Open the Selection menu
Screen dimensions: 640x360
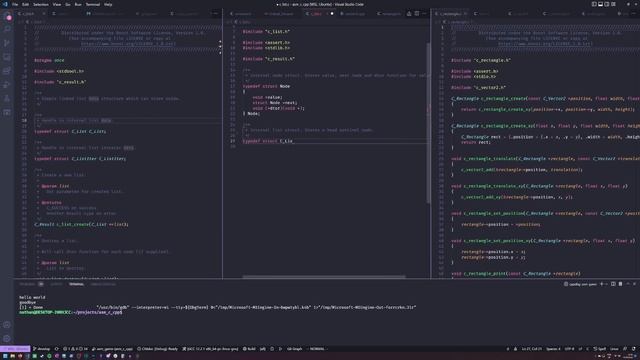pos(40,4)
